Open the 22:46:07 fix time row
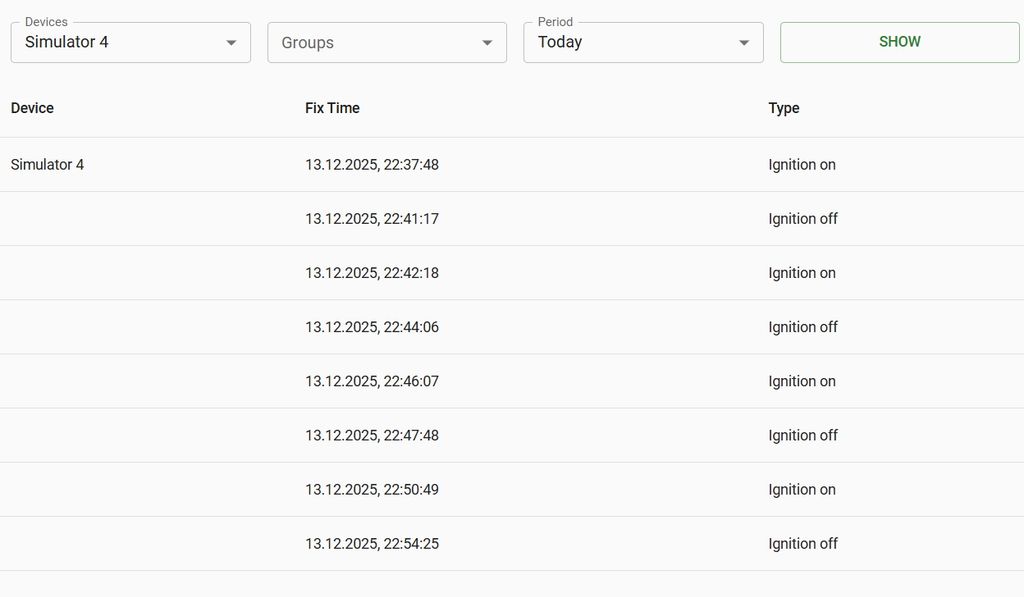Screen dimensions: 1024x597 (372, 381)
